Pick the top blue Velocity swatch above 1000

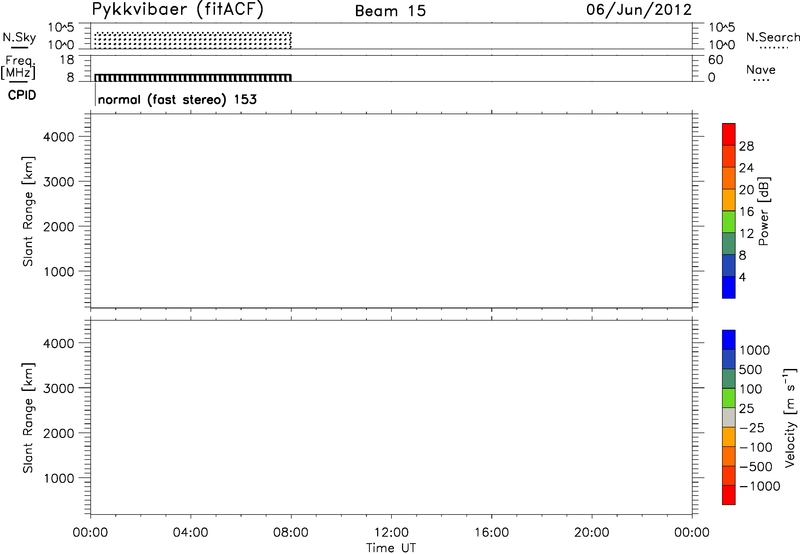point(729,340)
